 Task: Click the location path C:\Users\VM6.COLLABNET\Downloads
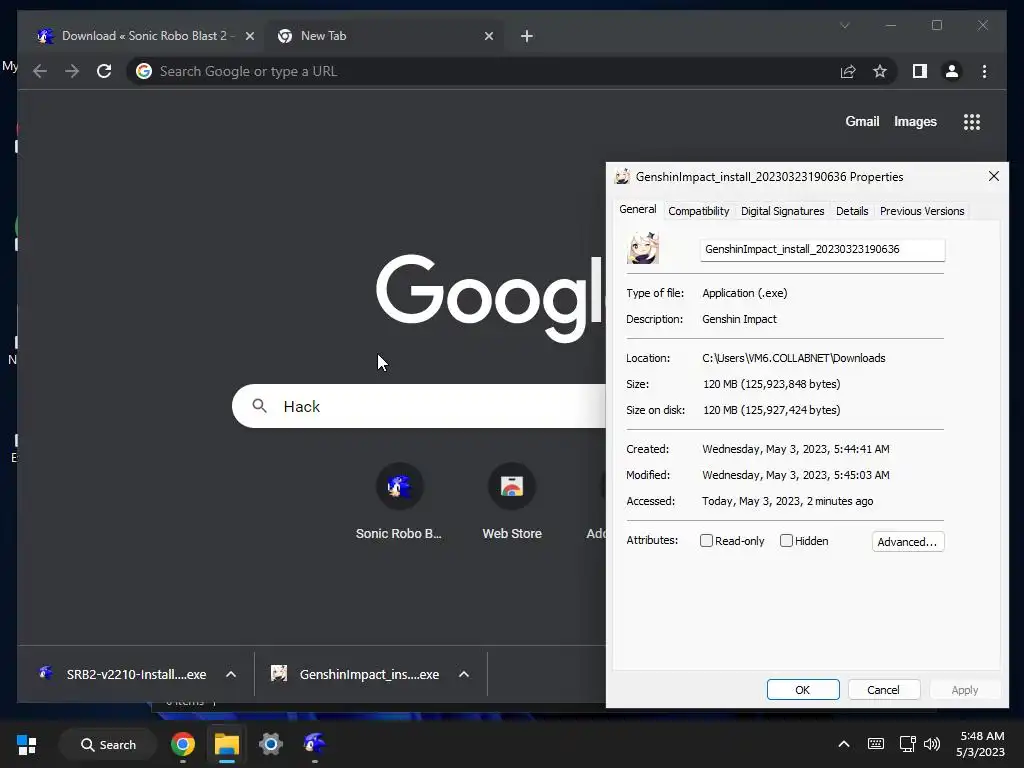(793, 358)
